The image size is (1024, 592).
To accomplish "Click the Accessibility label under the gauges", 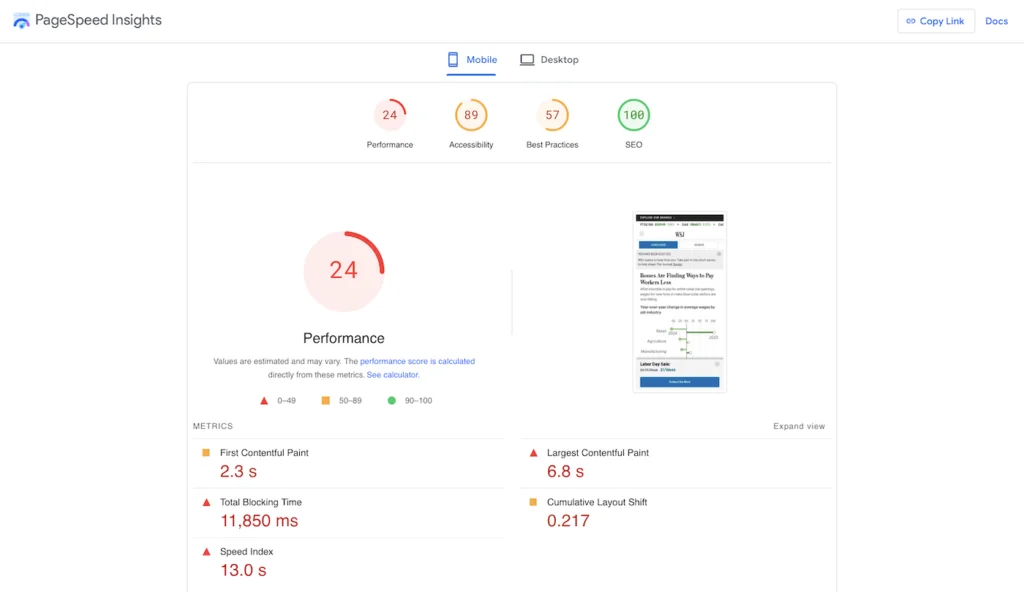I will pyautogui.click(x=471, y=144).
